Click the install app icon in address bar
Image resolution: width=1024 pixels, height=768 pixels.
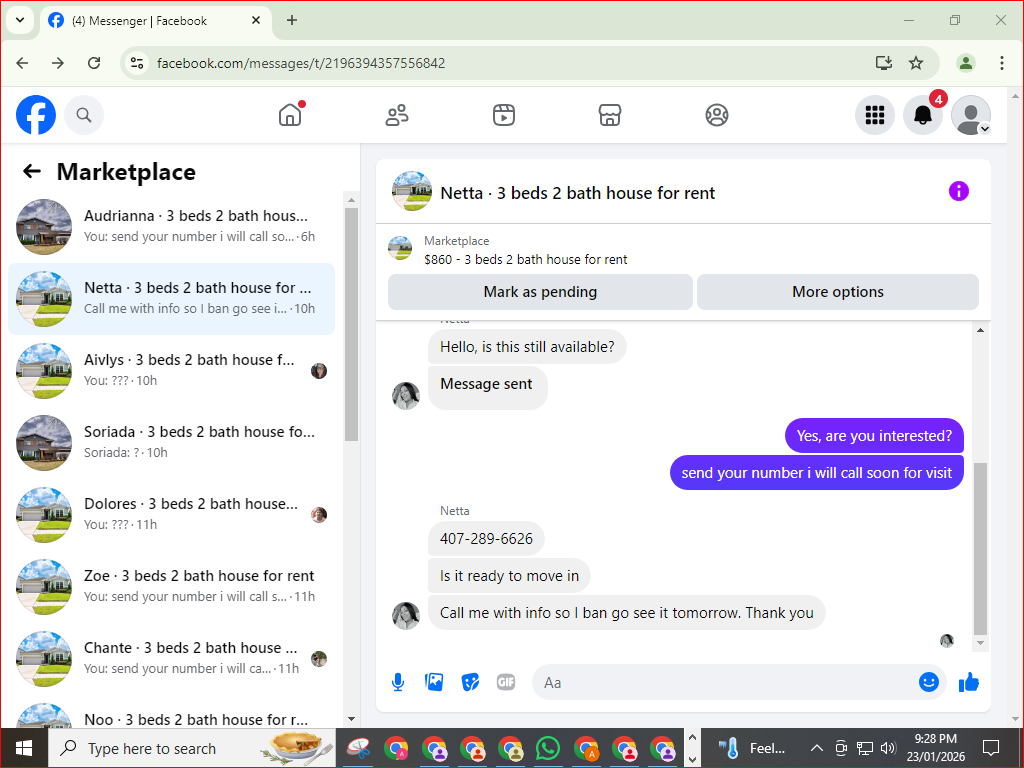pyautogui.click(x=884, y=63)
